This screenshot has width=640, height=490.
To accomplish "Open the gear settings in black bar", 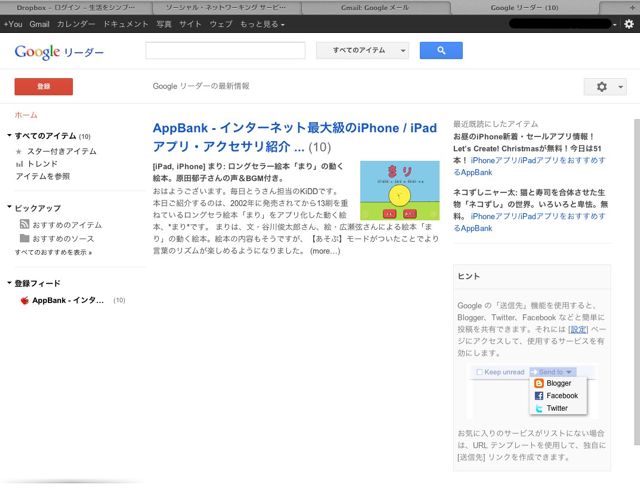I will [629, 24].
